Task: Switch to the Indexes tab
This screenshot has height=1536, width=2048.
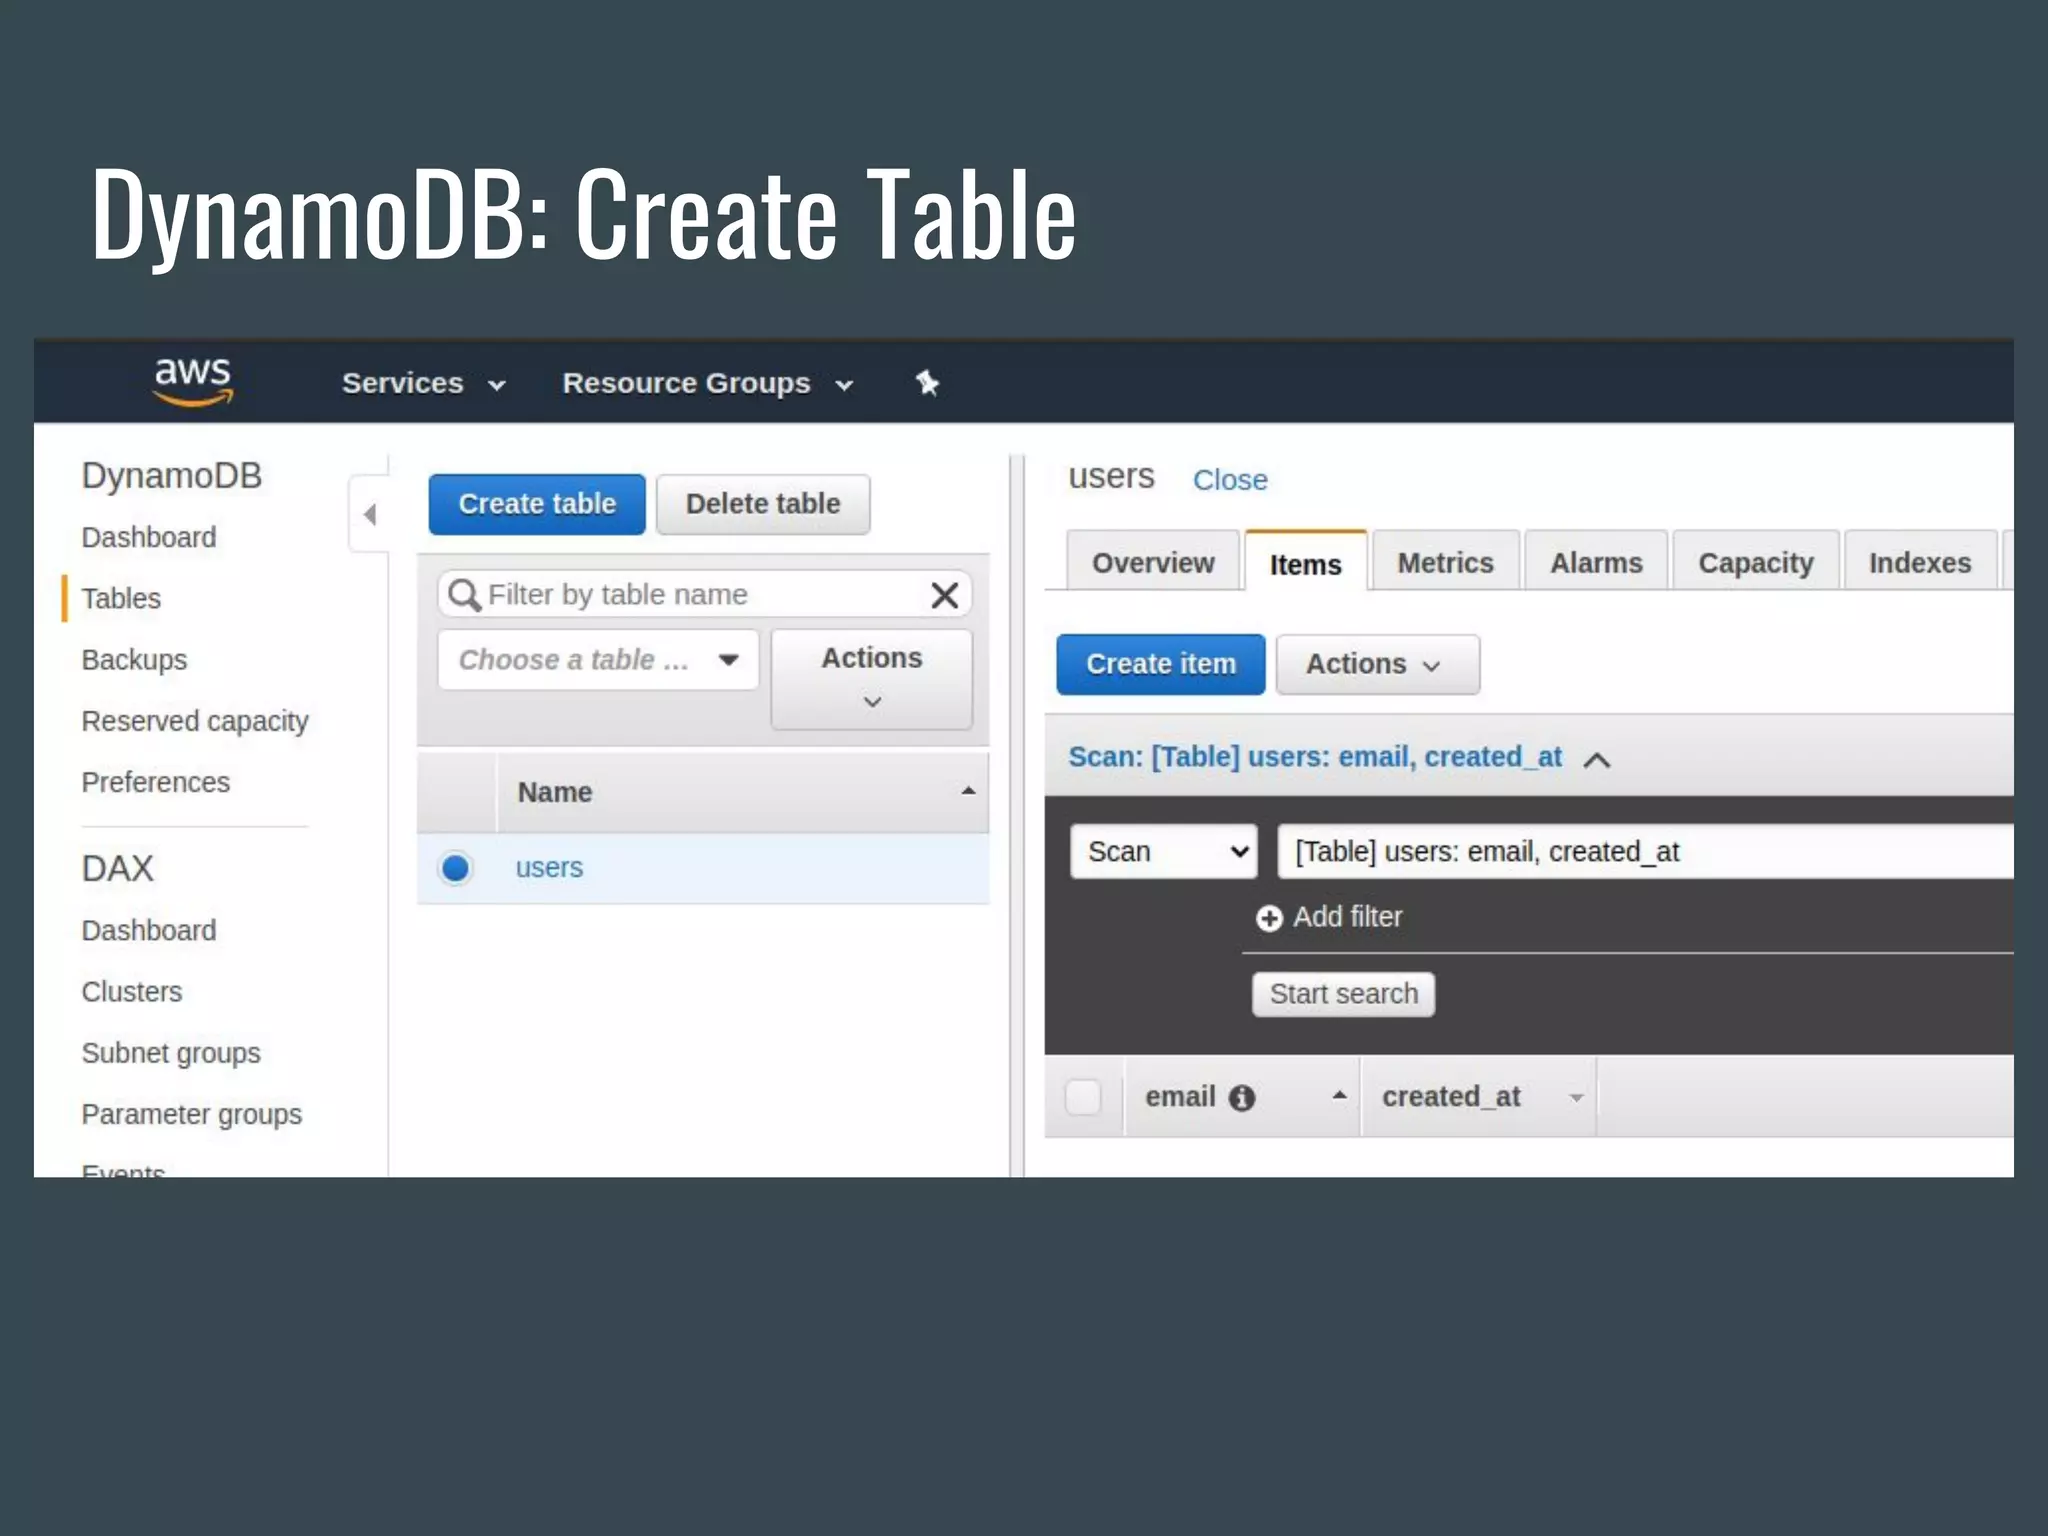Action: pos(1919,563)
